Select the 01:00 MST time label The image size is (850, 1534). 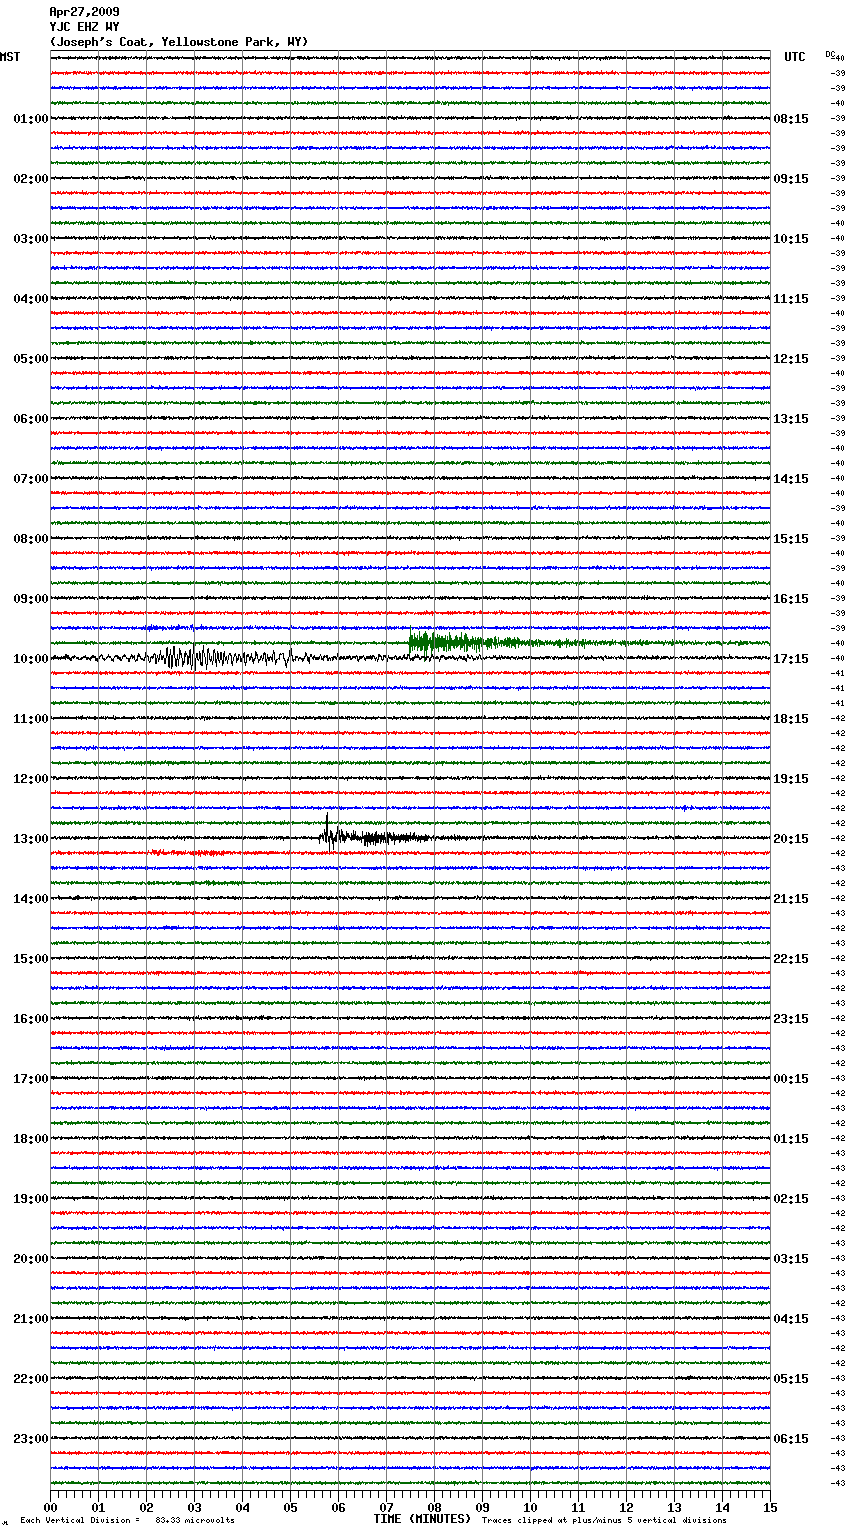[x=31, y=119]
